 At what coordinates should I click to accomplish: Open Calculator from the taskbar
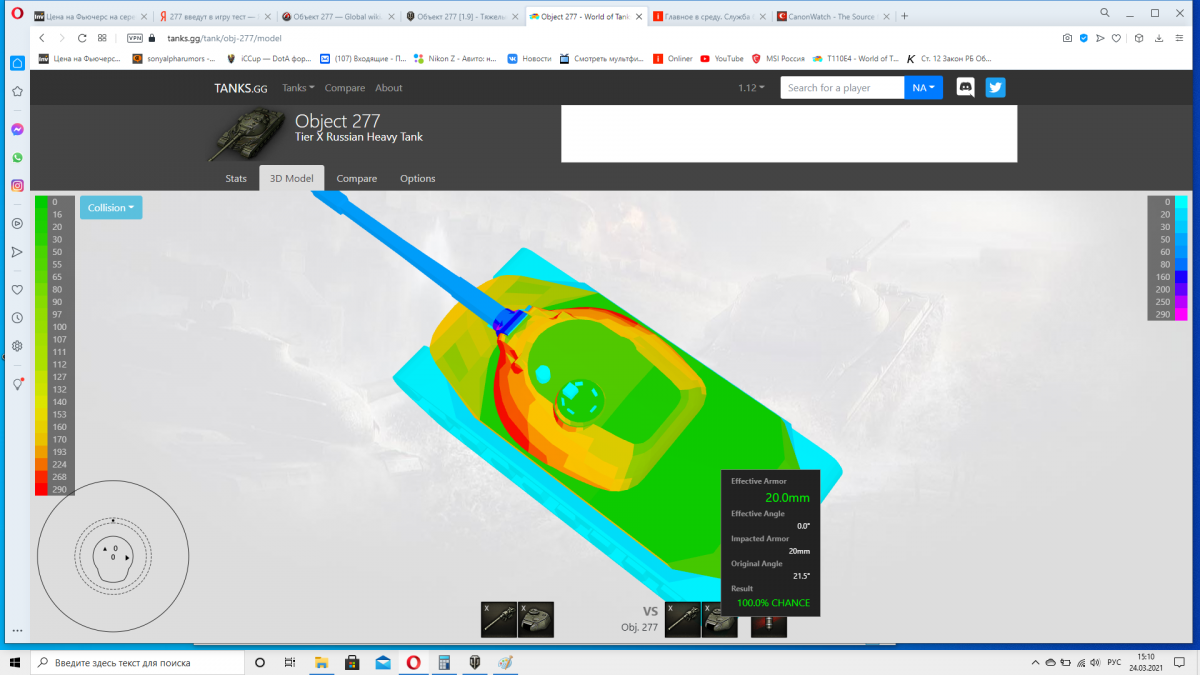click(444, 663)
